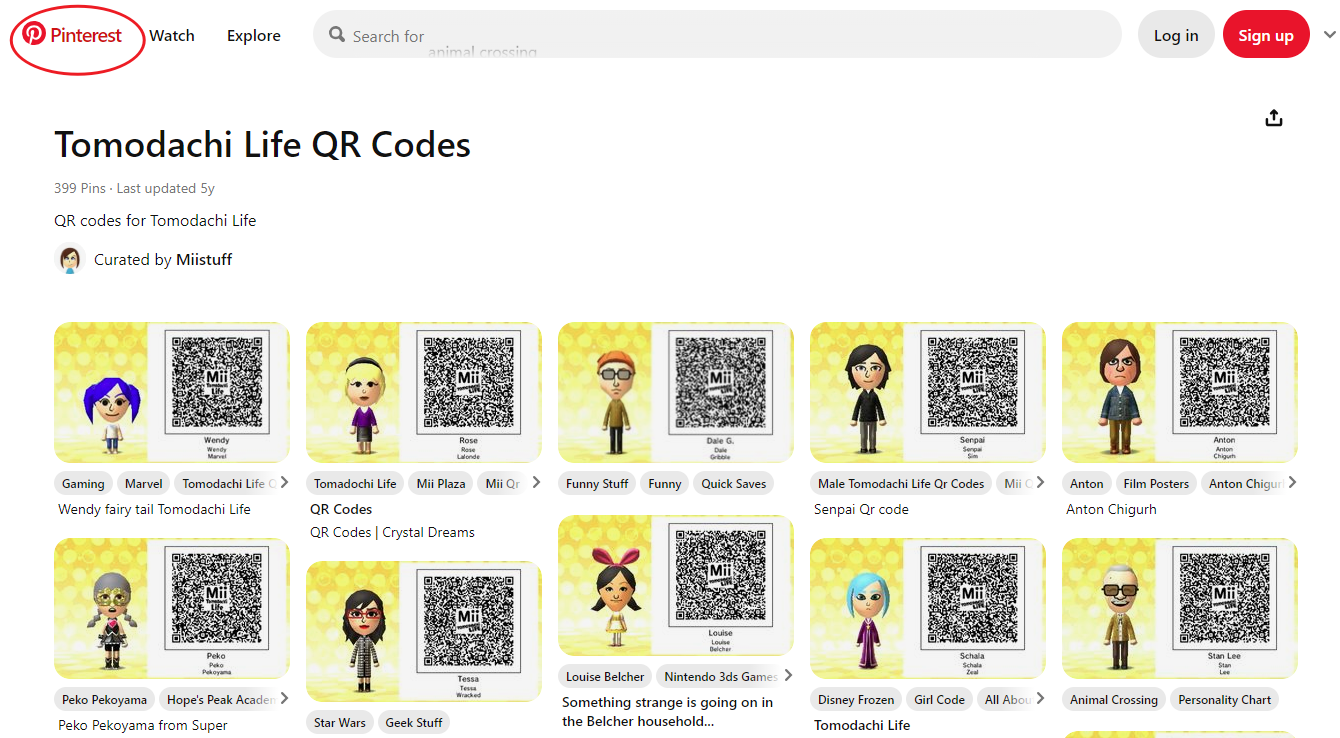This screenshot has height=738, width=1340.
Task: Click the '399 Pins' count text
Action: coord(81,188)
